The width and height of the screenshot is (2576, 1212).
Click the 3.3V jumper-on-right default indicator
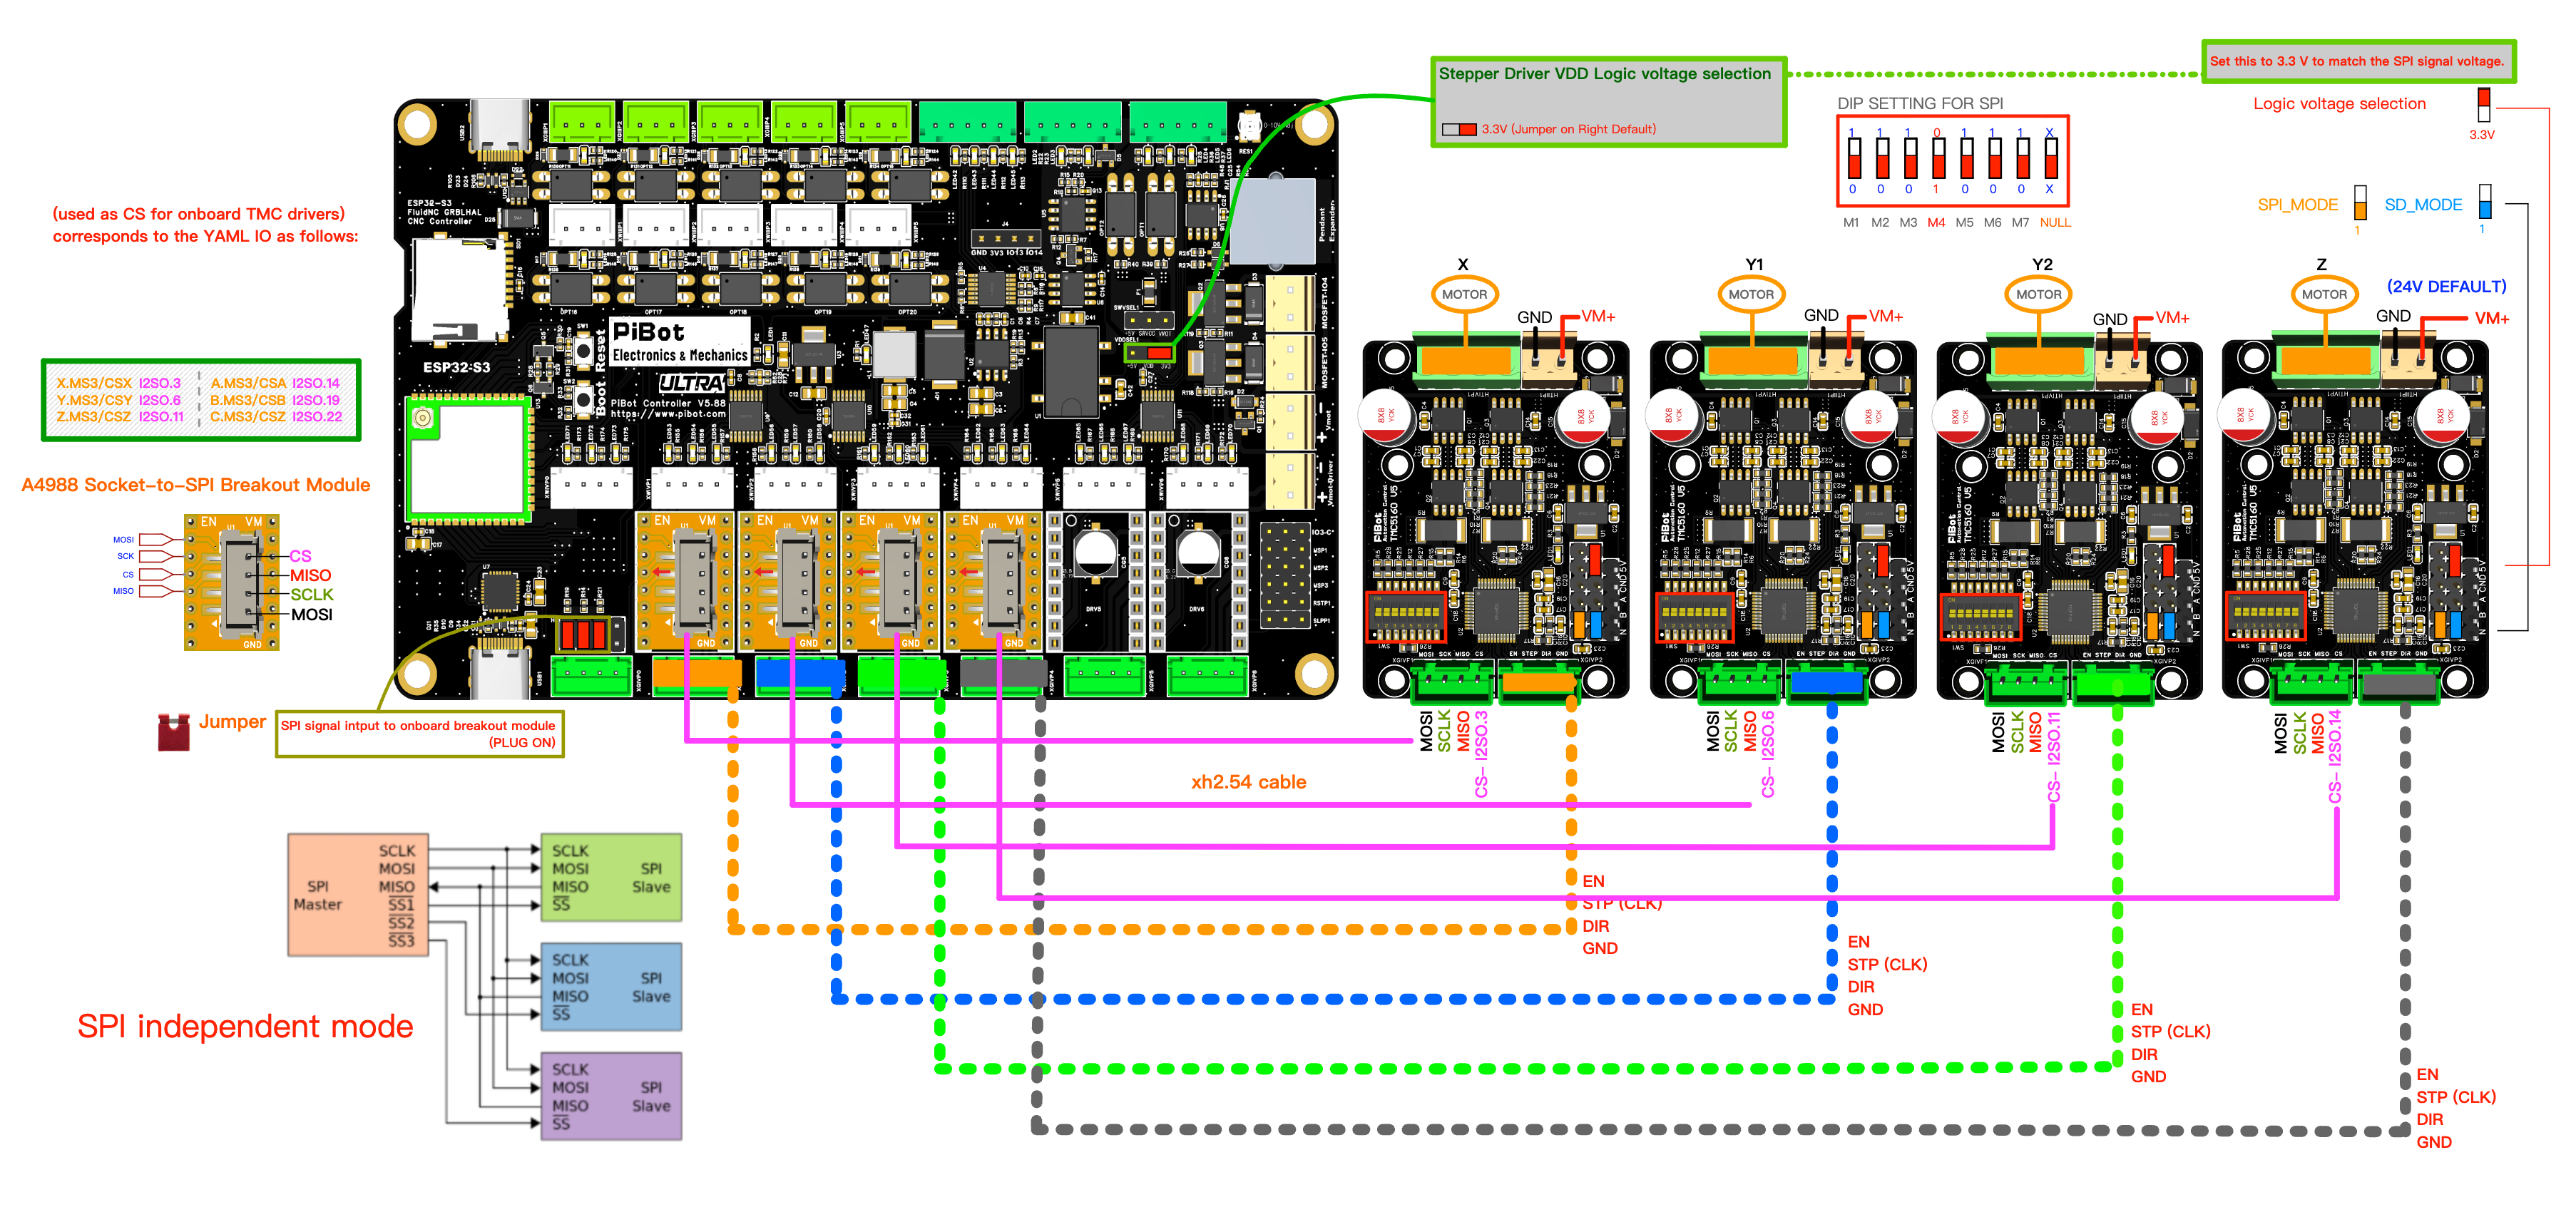point(1459,129)
